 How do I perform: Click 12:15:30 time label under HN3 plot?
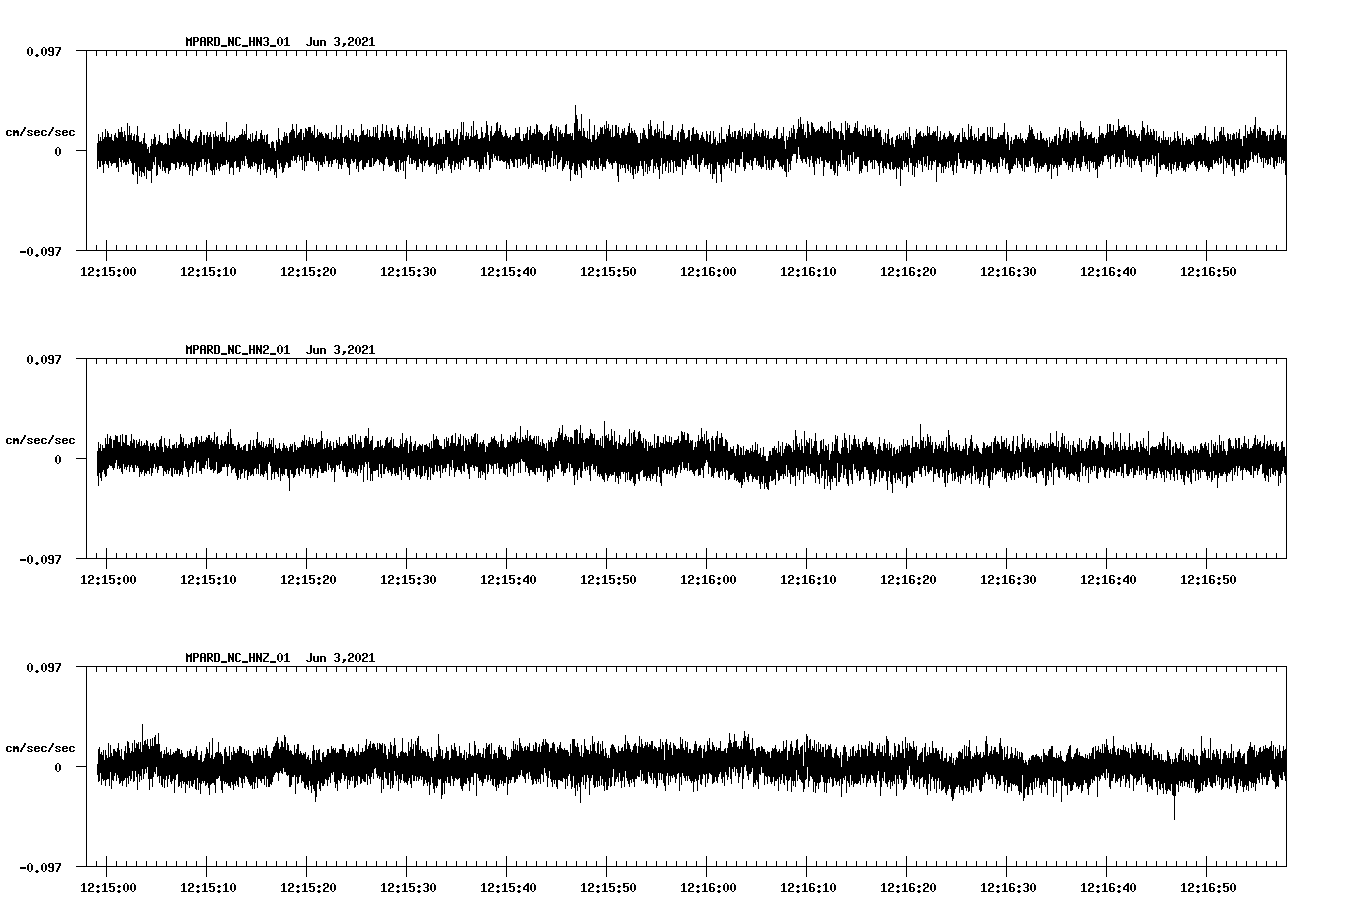tap(408, 272)
